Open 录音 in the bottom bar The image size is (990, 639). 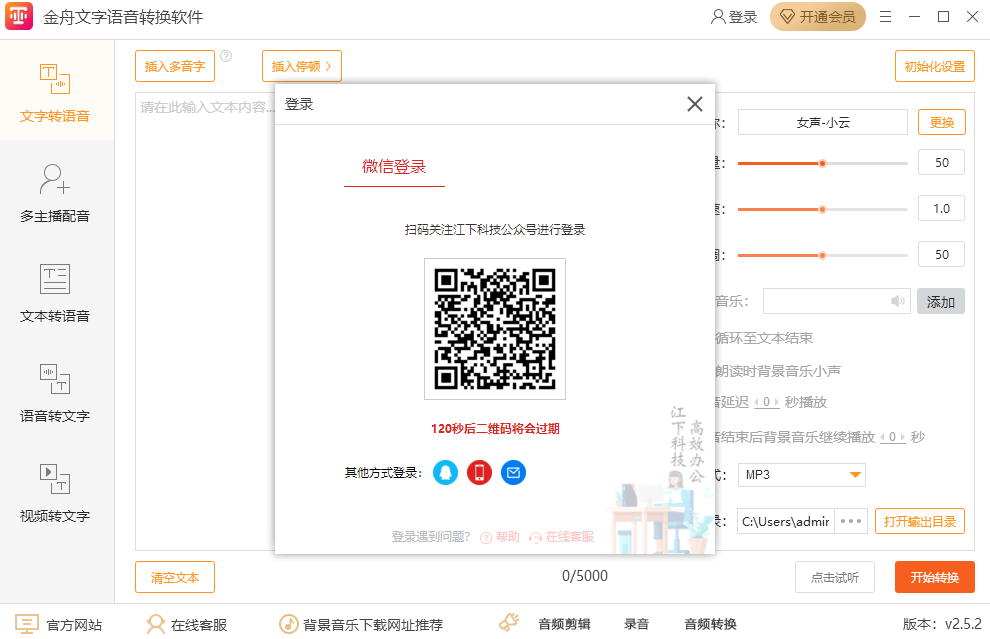[636, 624]
